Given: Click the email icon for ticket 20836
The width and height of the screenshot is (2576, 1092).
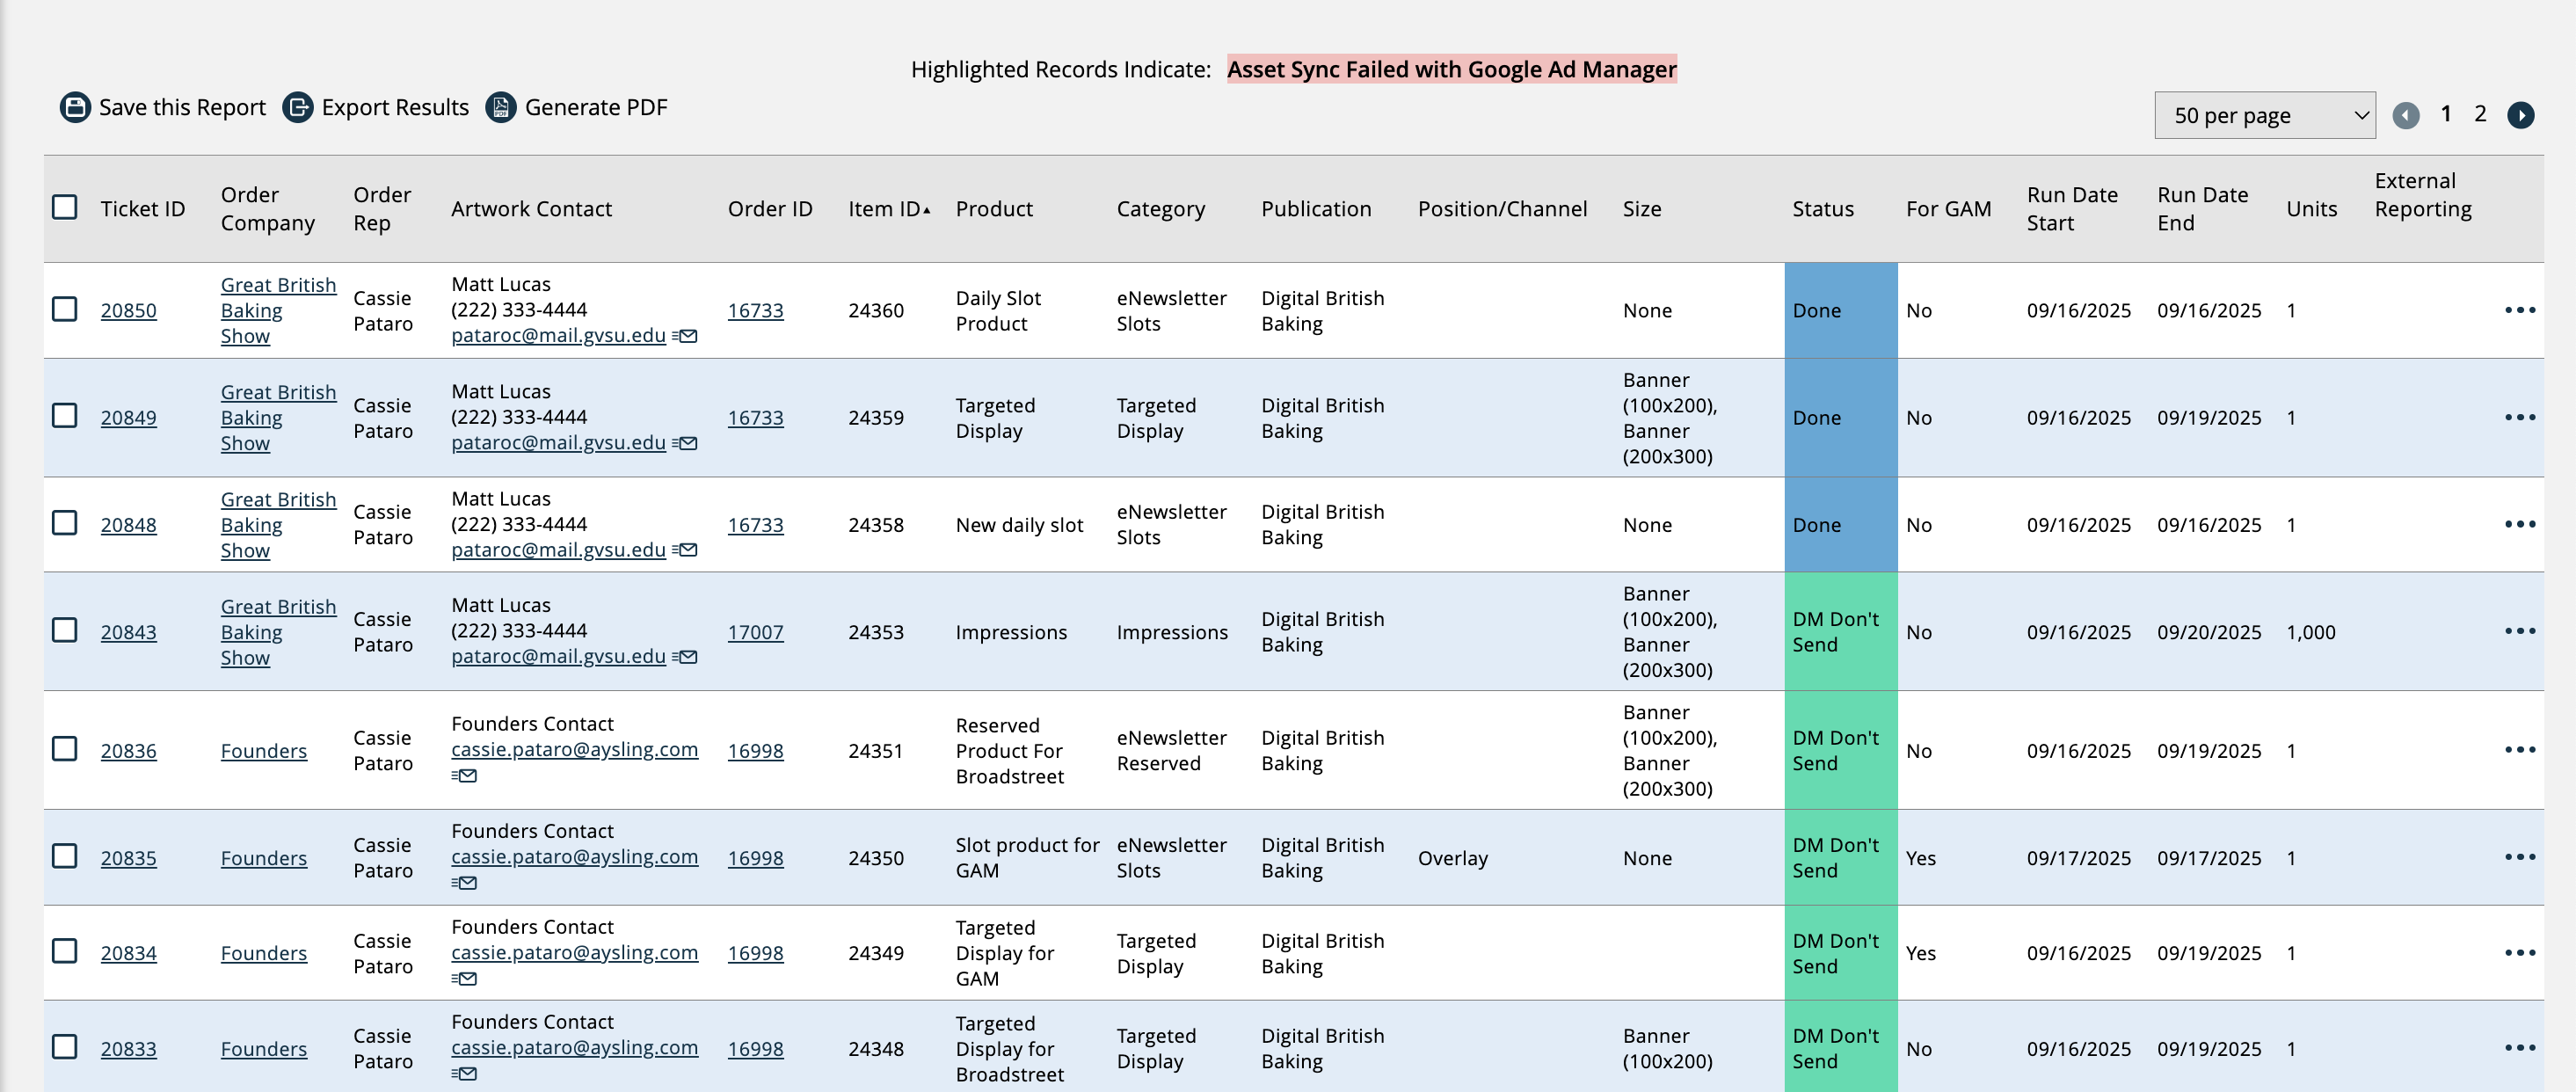Looking at the screenshot, I should click(465, 776).
